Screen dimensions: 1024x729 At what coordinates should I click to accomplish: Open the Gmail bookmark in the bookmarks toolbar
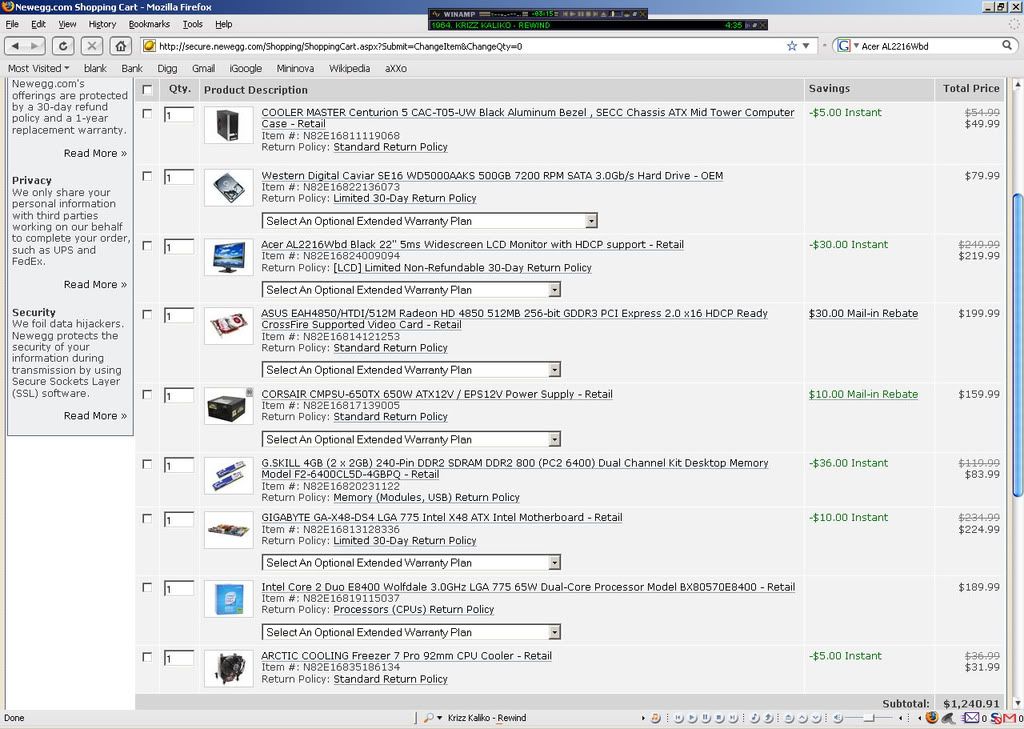point(203,69)
